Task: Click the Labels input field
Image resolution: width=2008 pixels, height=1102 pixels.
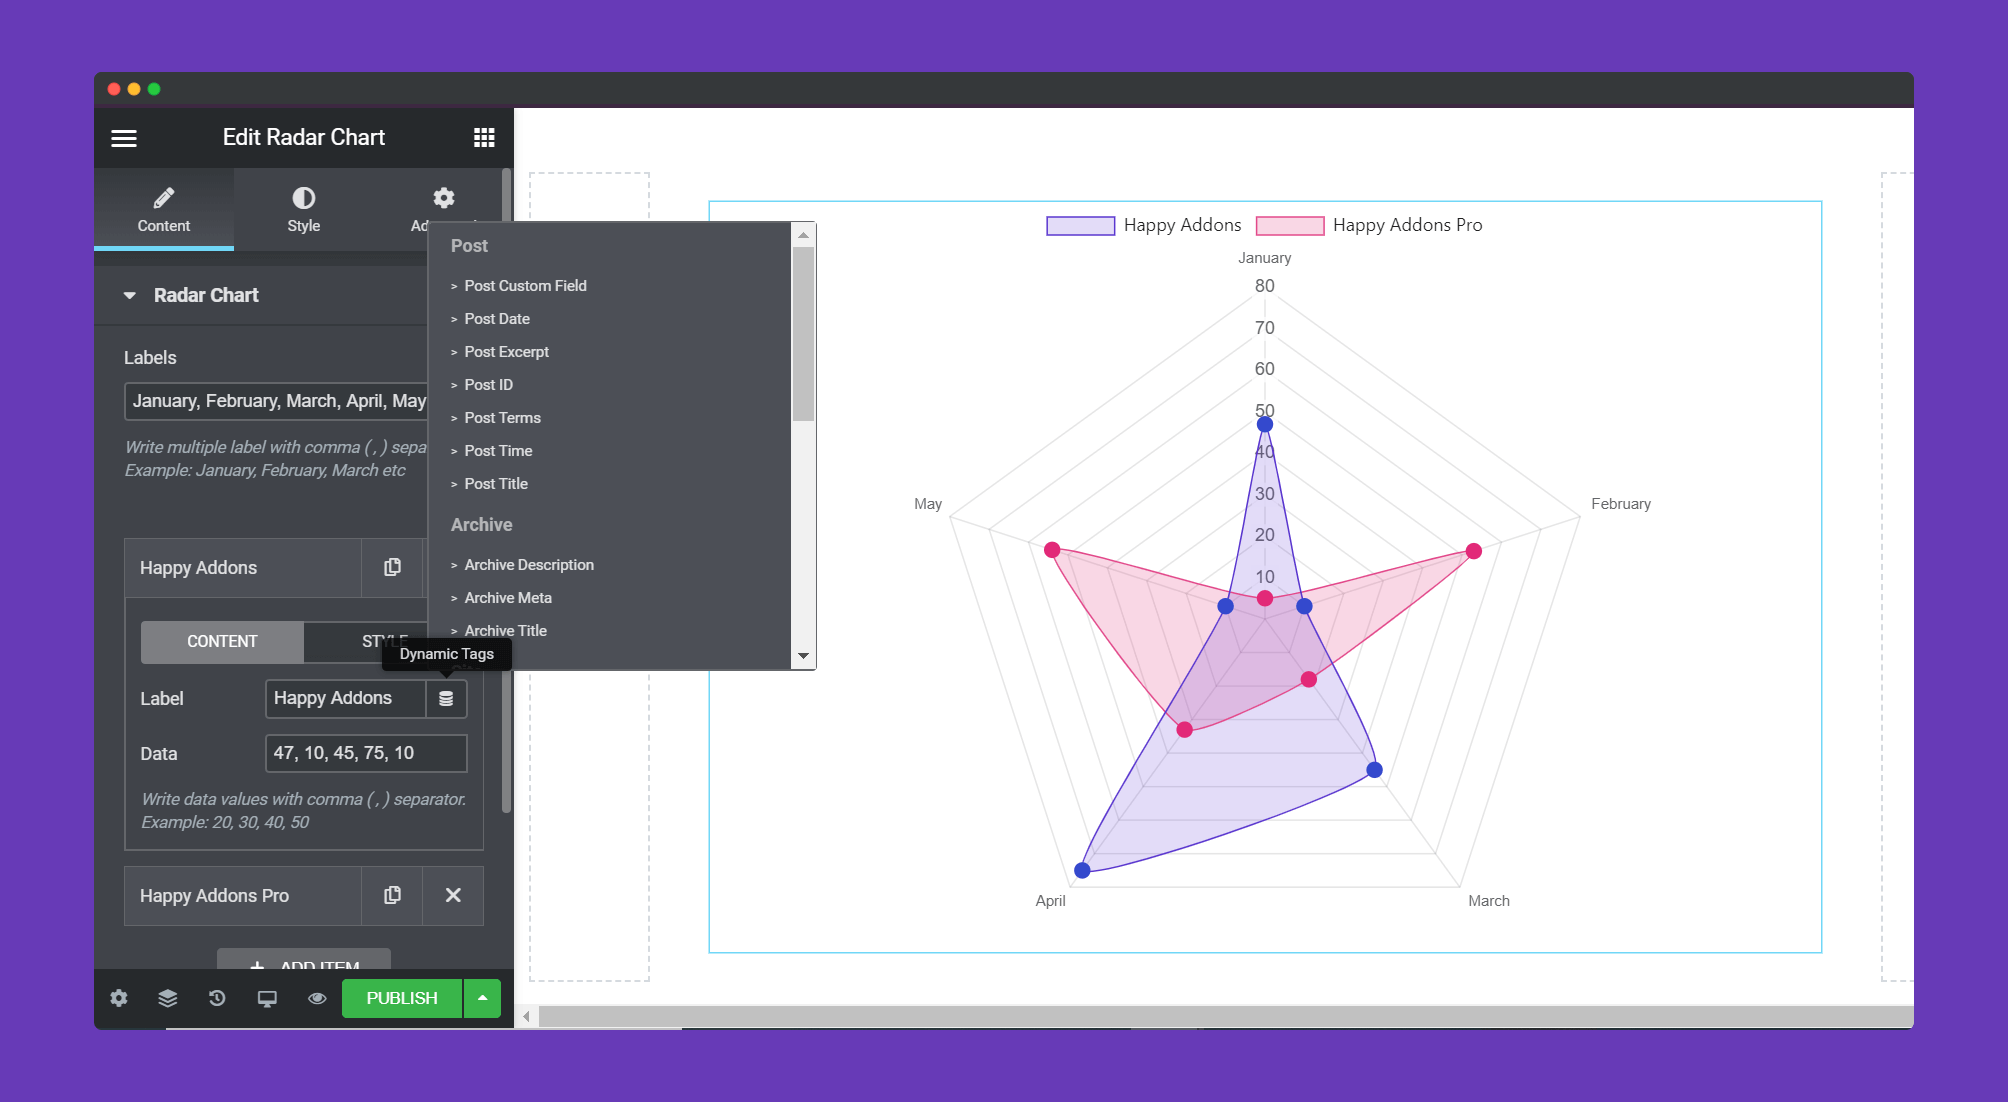Action: [x=276, y=401]
